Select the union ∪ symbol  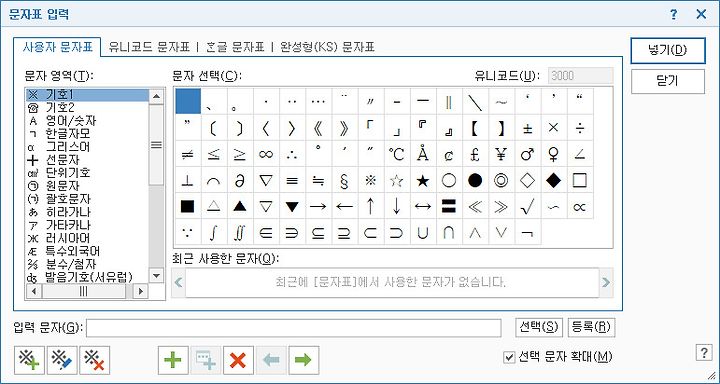click(422, 233)
